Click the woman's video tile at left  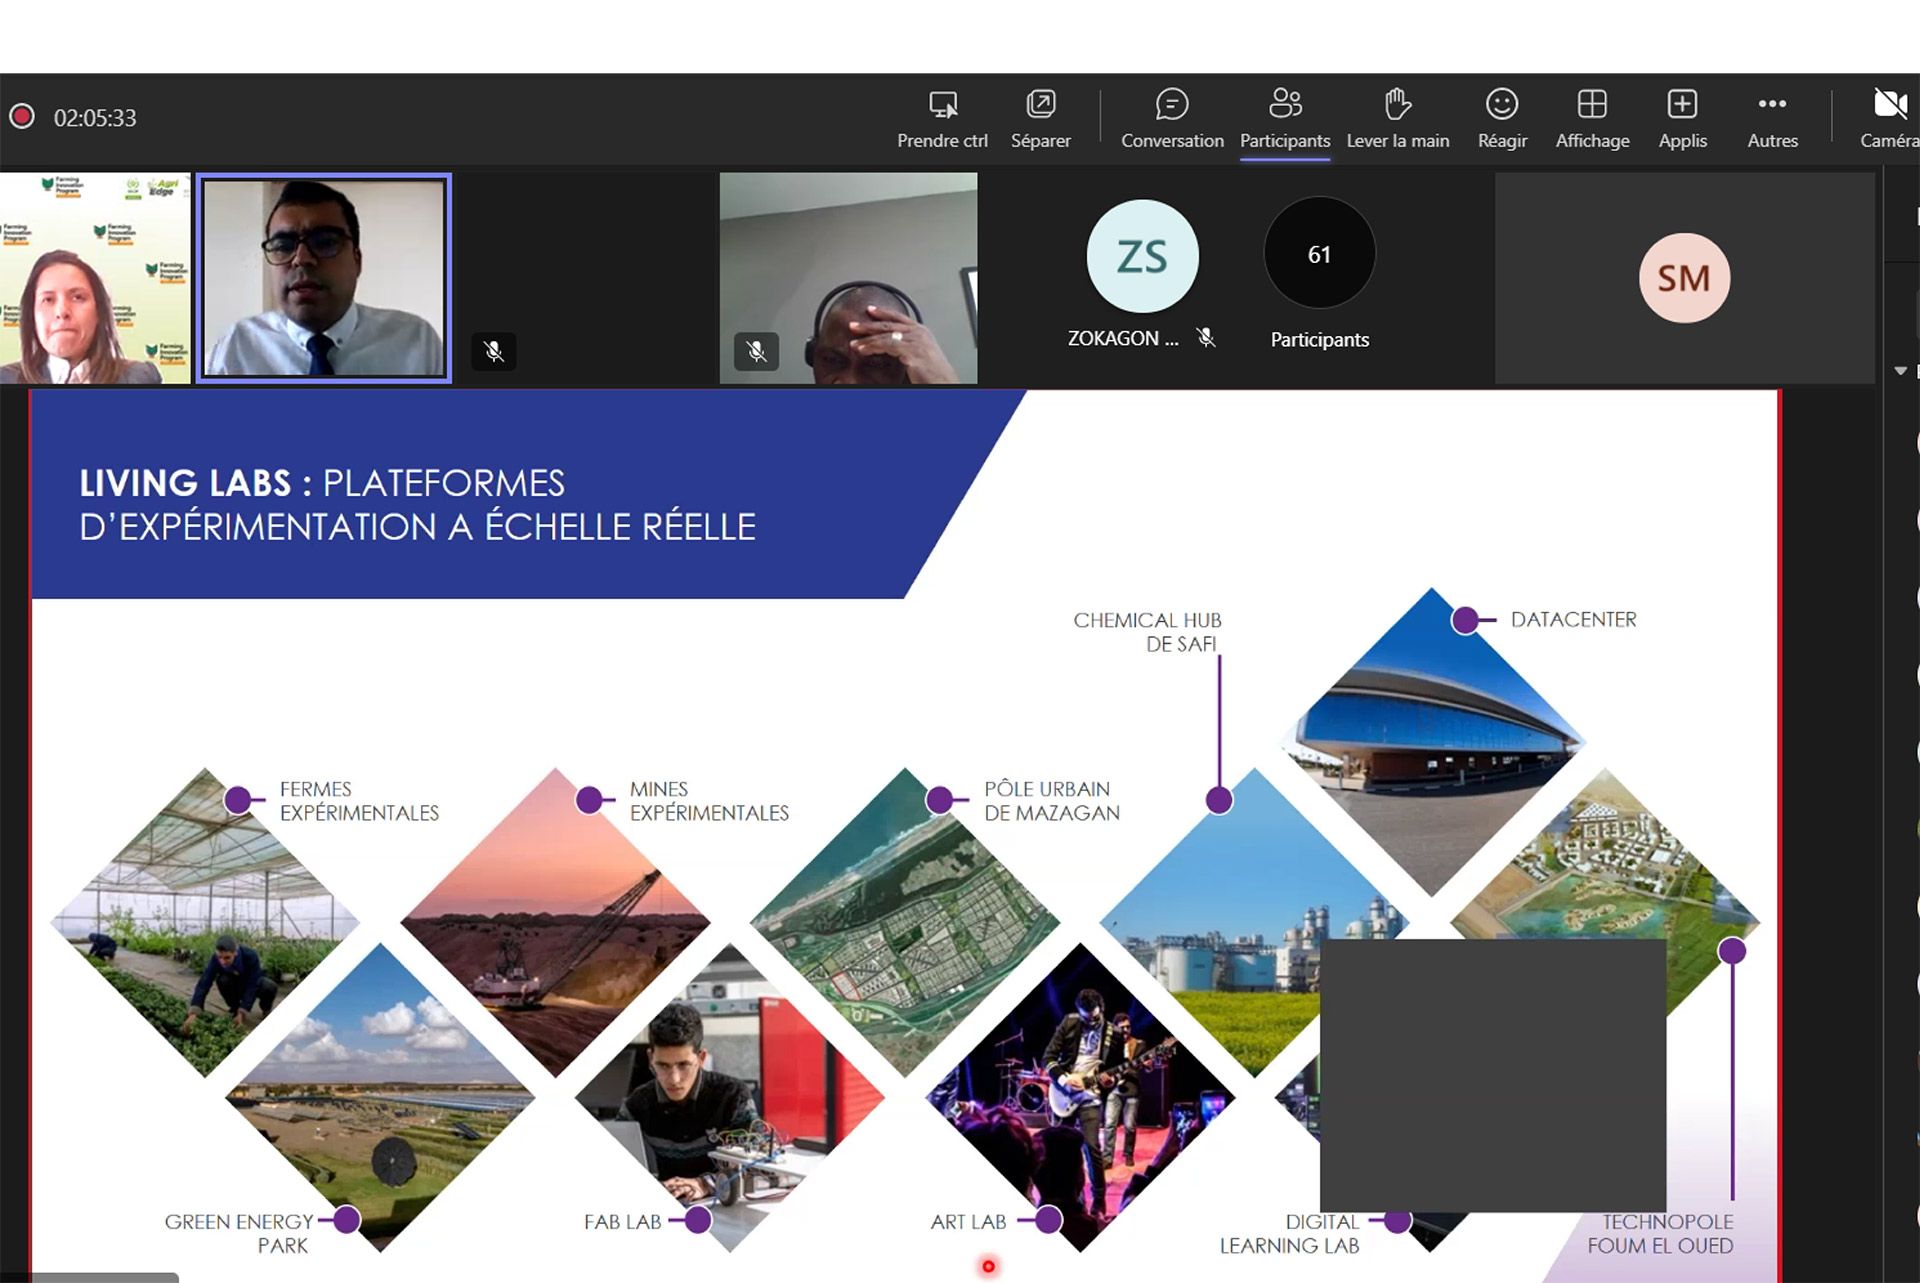pos(94,278)
